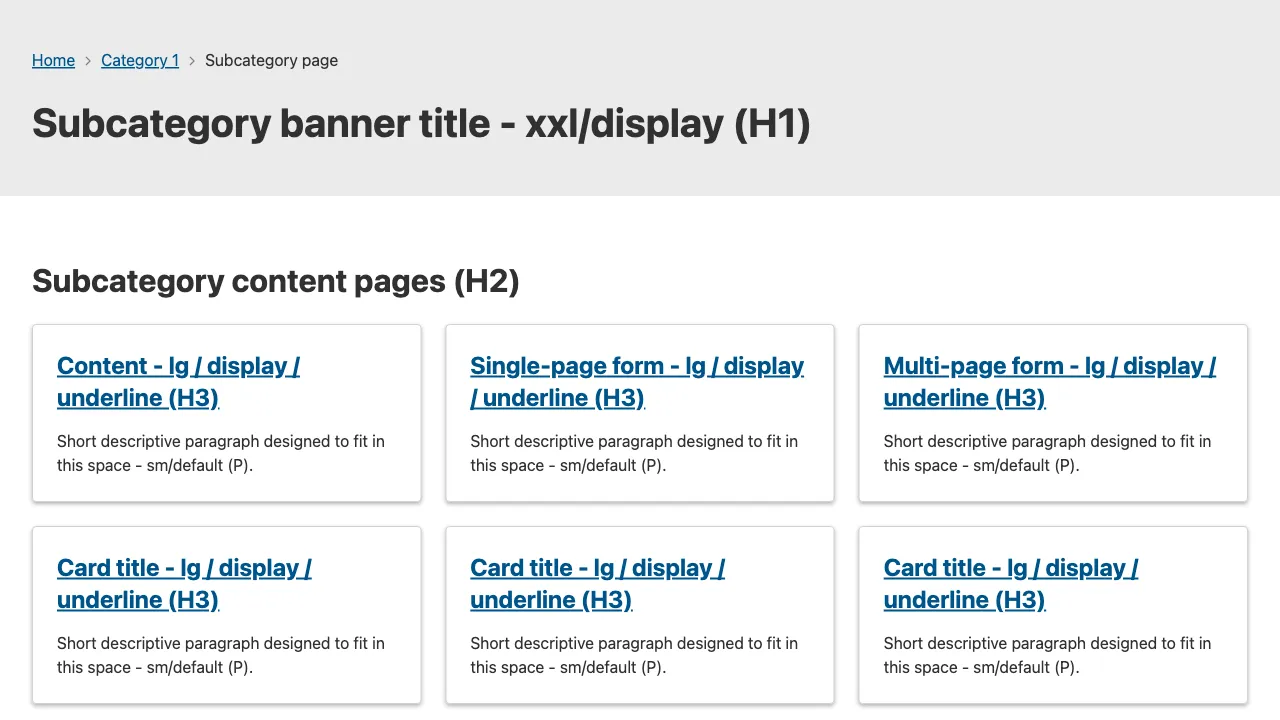
Task: Click the paragraph in the second Card title card
Action: coord(633,655)
